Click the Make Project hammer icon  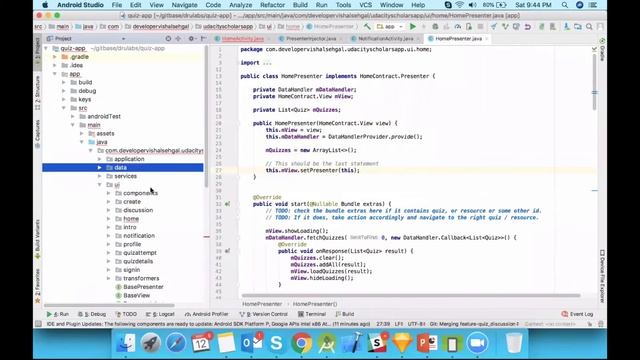(367, 27)
